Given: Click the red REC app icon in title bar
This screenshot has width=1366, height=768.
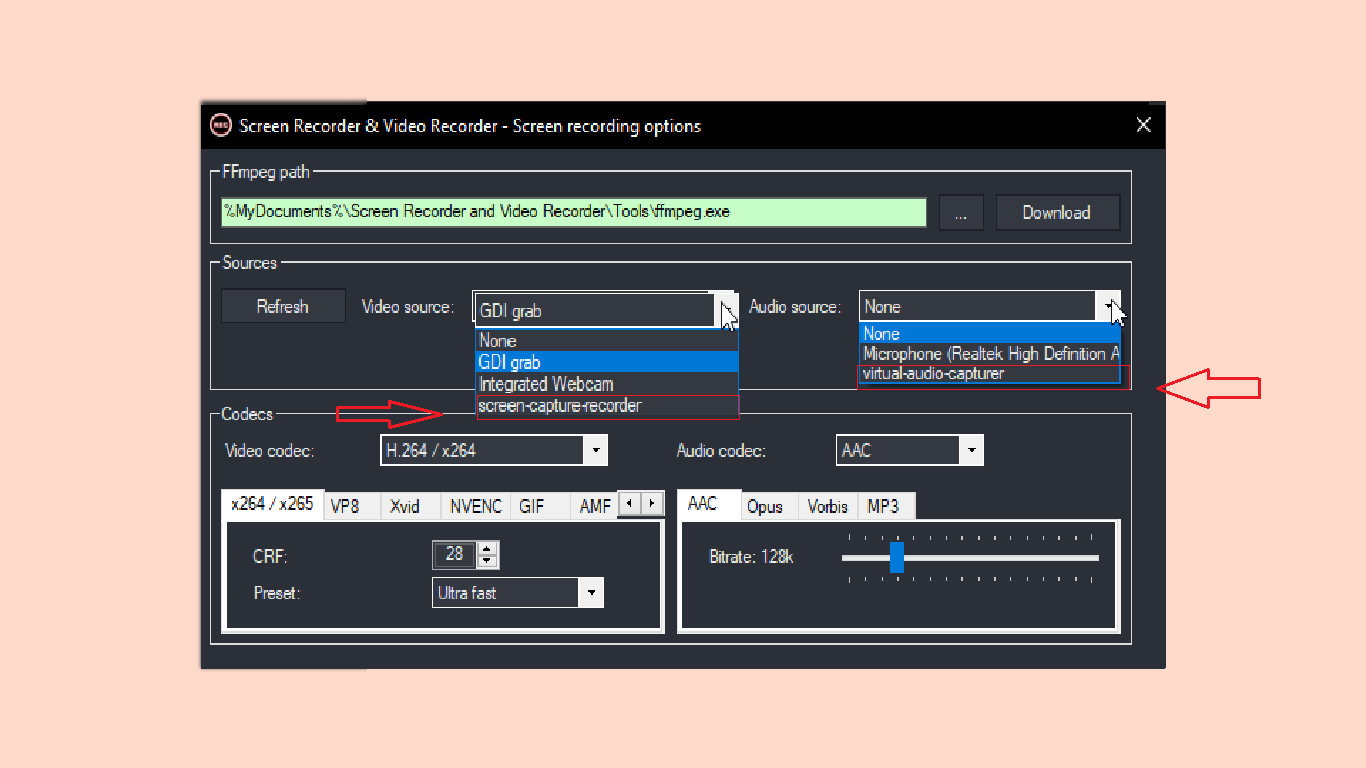Looking at the screenshot, I should pyautogui.click(x=220, y=126).
